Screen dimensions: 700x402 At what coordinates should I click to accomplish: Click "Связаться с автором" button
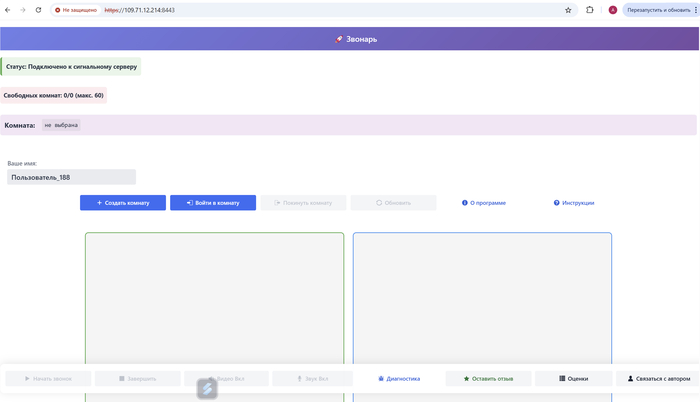point(658,379)
